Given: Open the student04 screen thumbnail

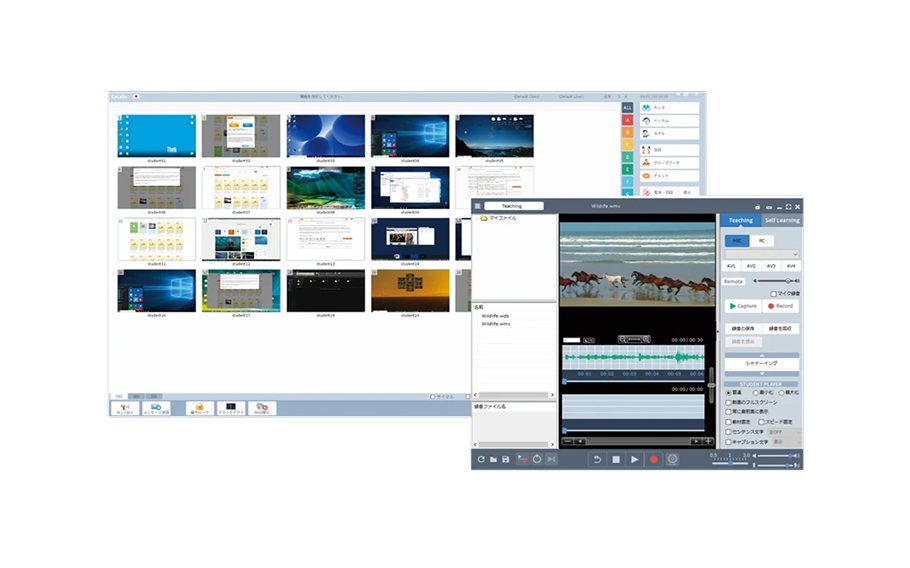Looking at the screenshot, I should [x=410, y=136].
